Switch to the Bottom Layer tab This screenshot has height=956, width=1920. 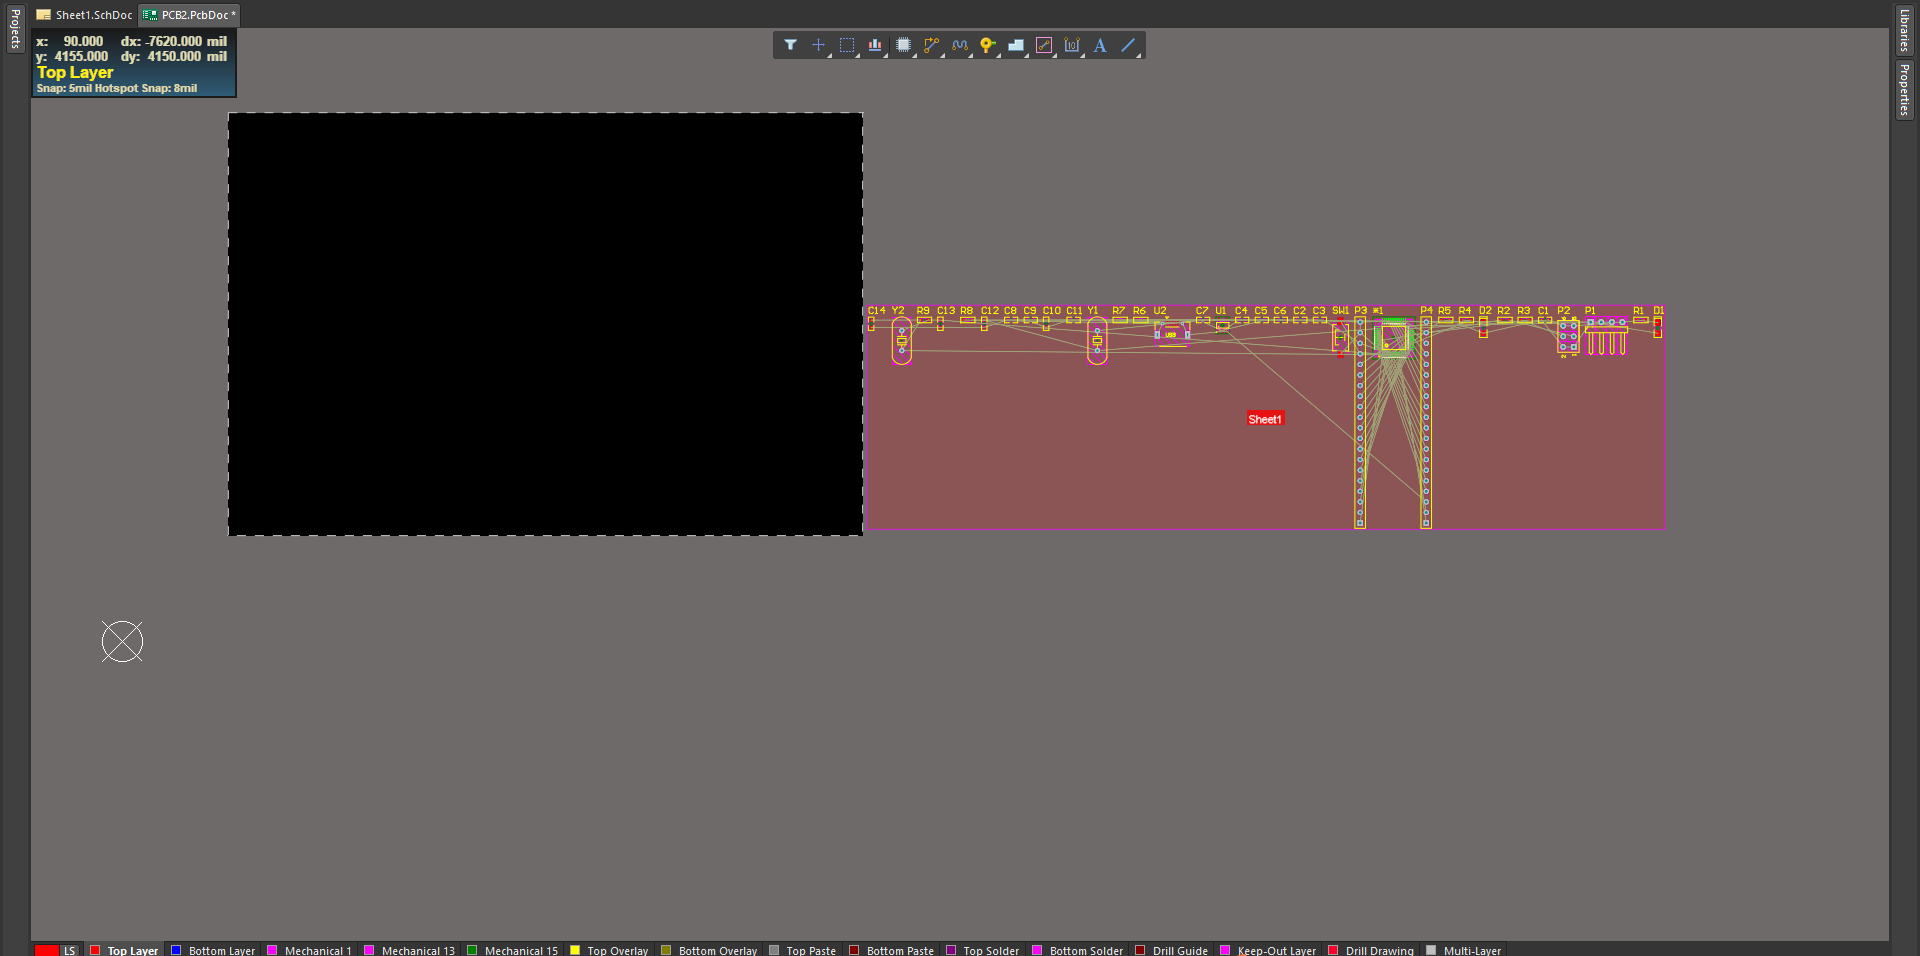(213, 950)
